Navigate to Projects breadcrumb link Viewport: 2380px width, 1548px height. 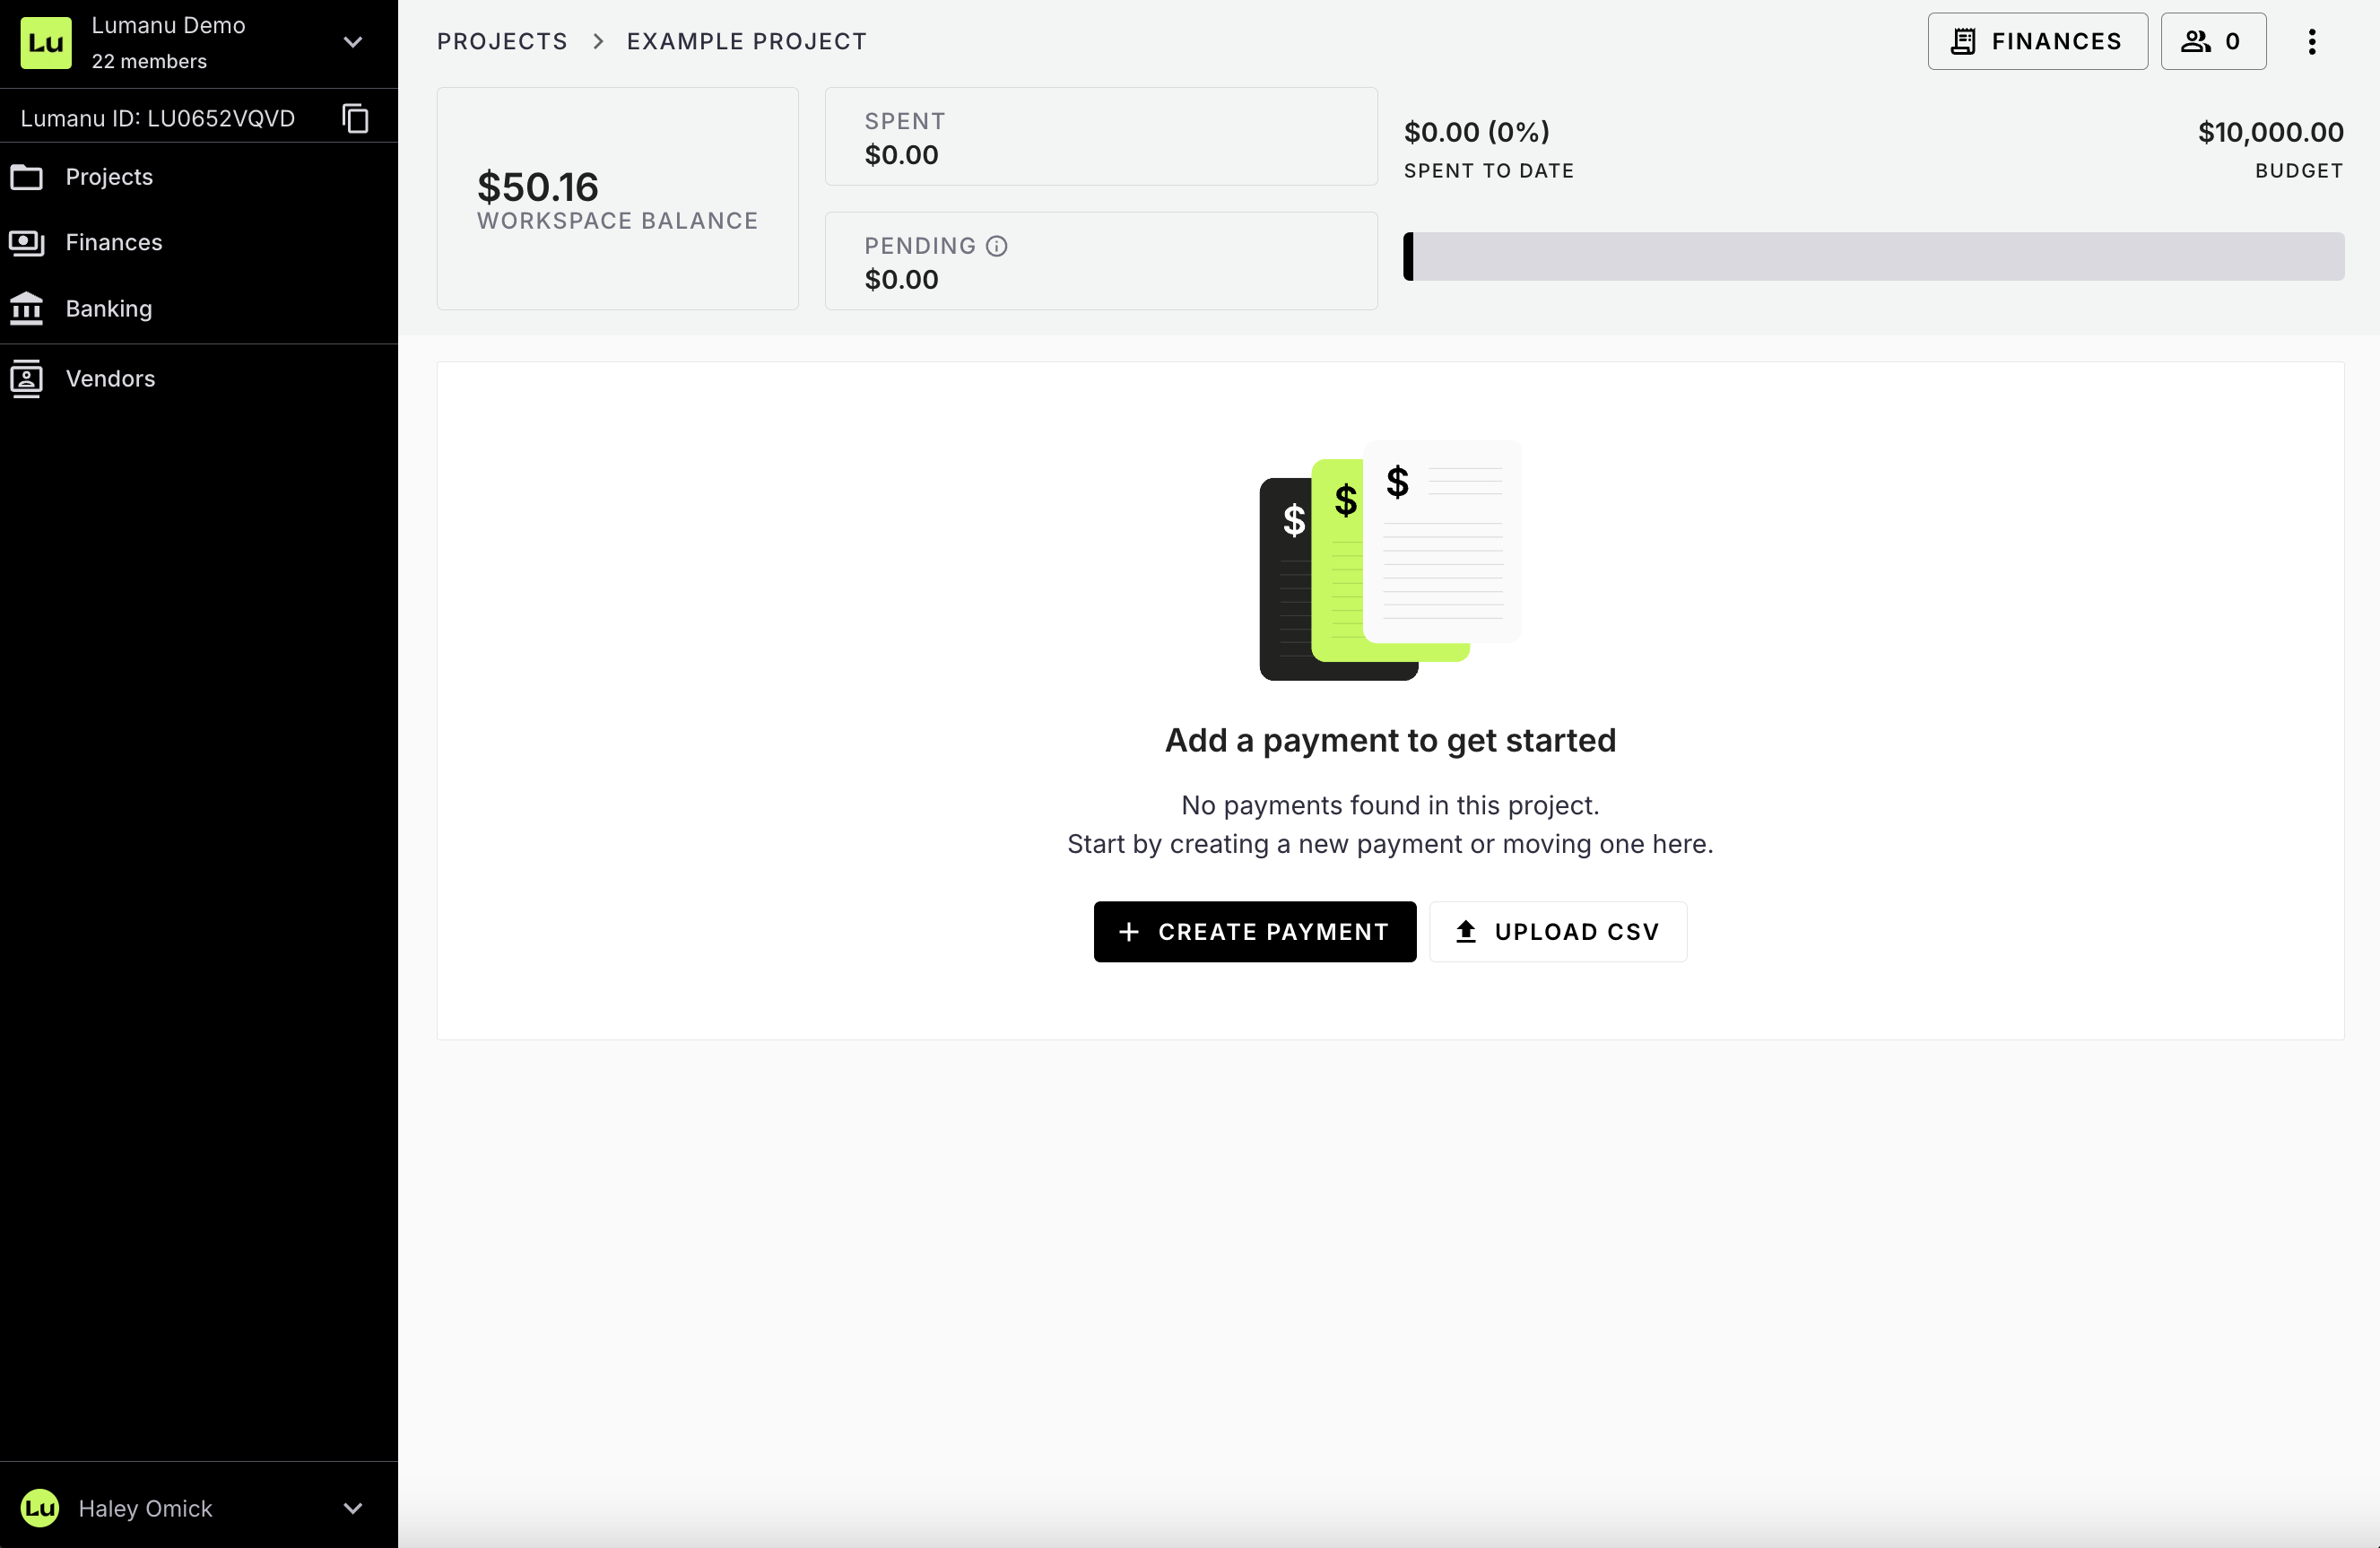click(x=502, y=42)
